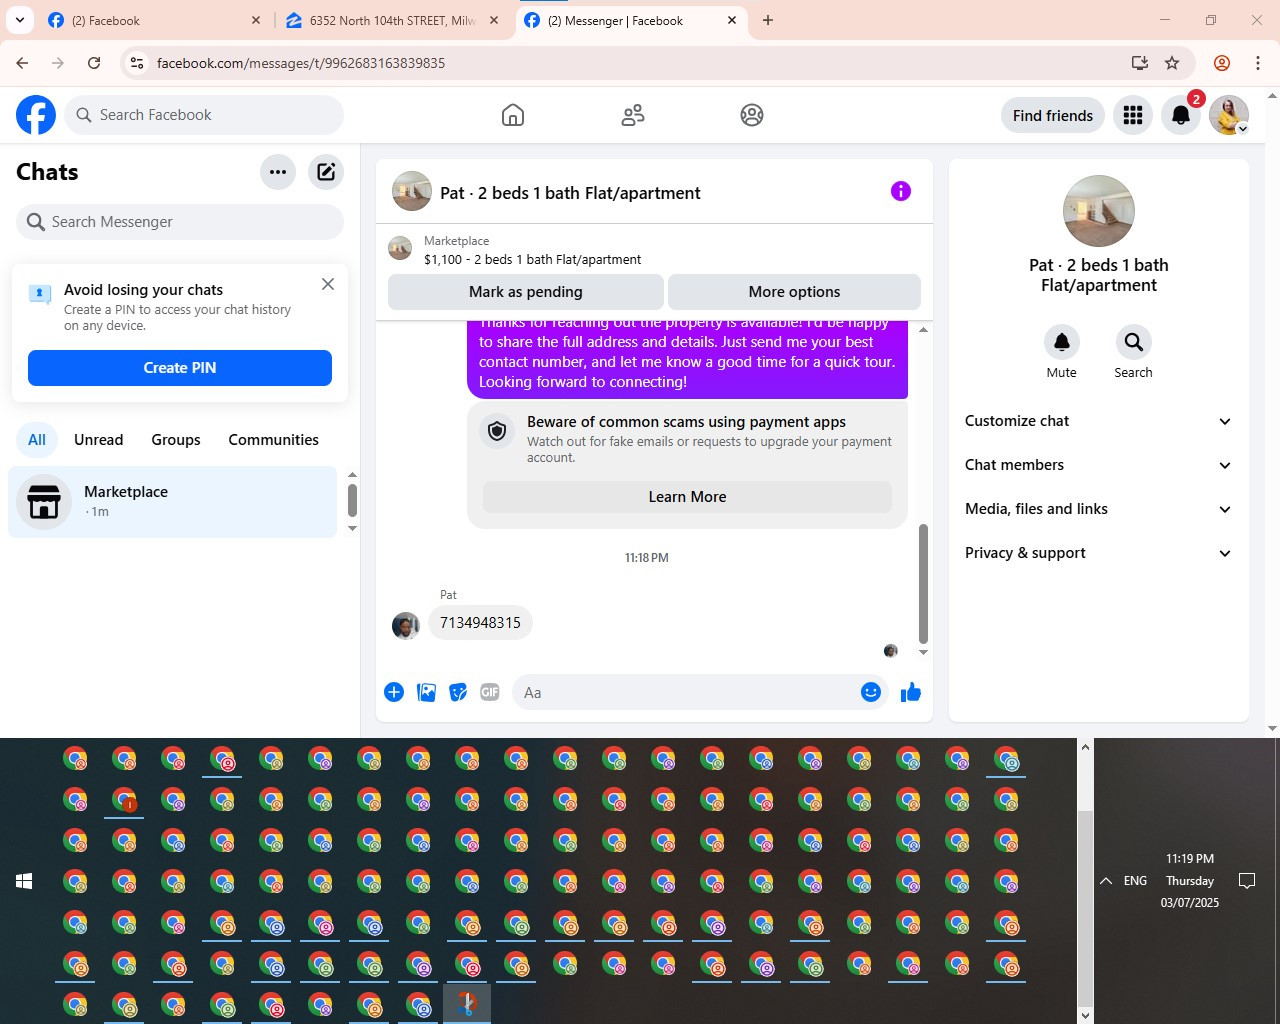Select the Unread chats filter

click(99, 440)
